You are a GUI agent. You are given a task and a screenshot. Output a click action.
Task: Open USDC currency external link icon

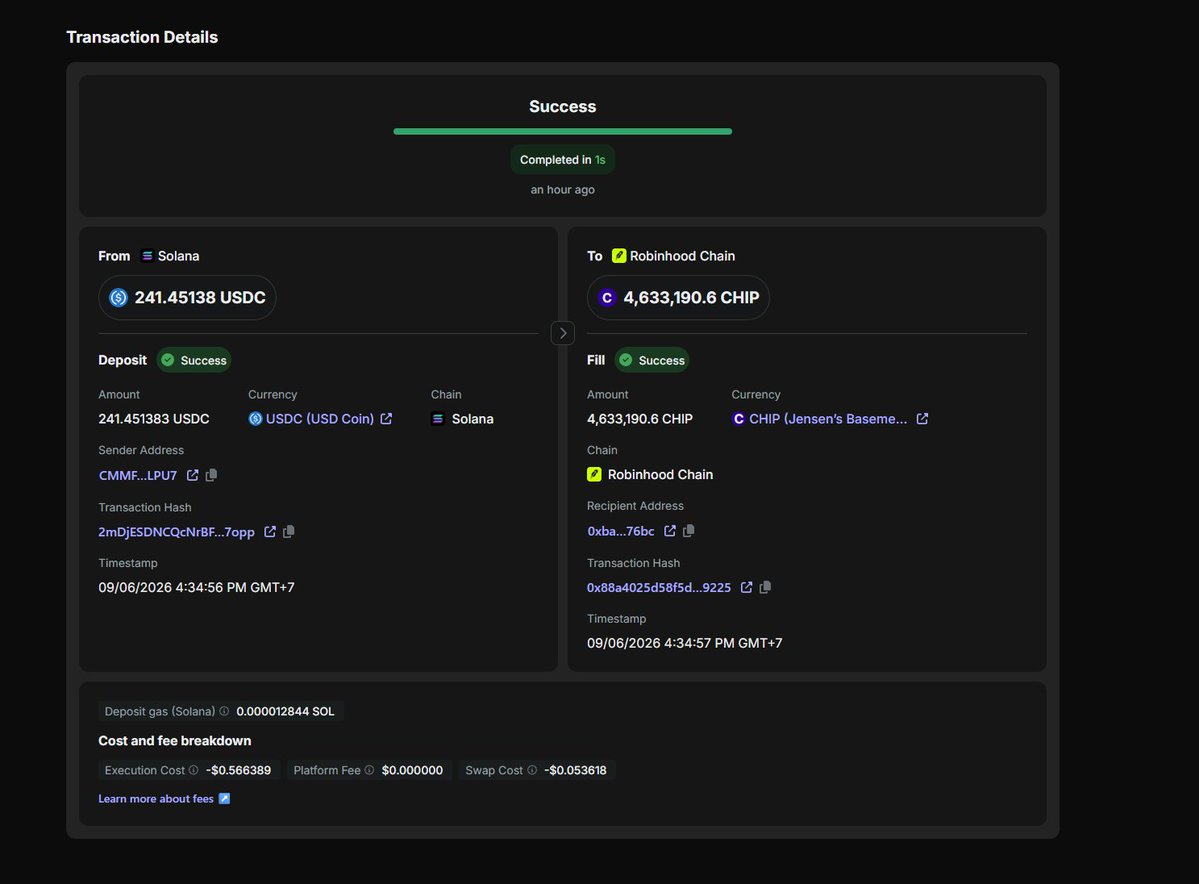(386, 419)
